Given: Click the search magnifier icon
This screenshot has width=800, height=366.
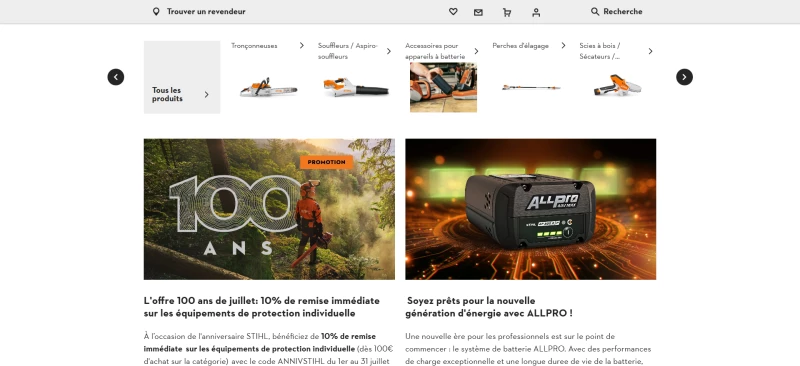Looking at the screenshot, I should 595,11.
